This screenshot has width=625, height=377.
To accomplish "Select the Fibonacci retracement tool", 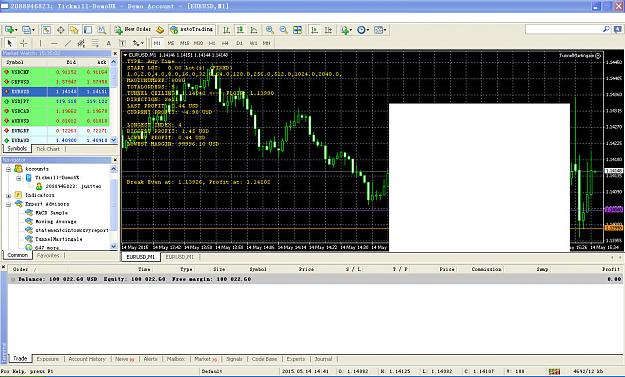I will [x=95, y=43].
